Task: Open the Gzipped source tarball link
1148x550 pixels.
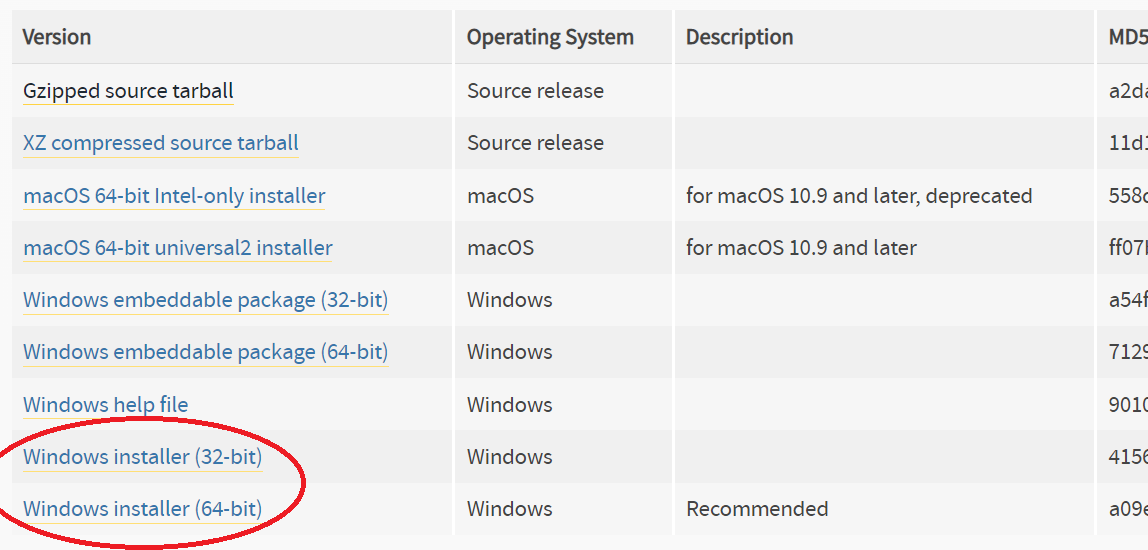Action: click(128, 91)
